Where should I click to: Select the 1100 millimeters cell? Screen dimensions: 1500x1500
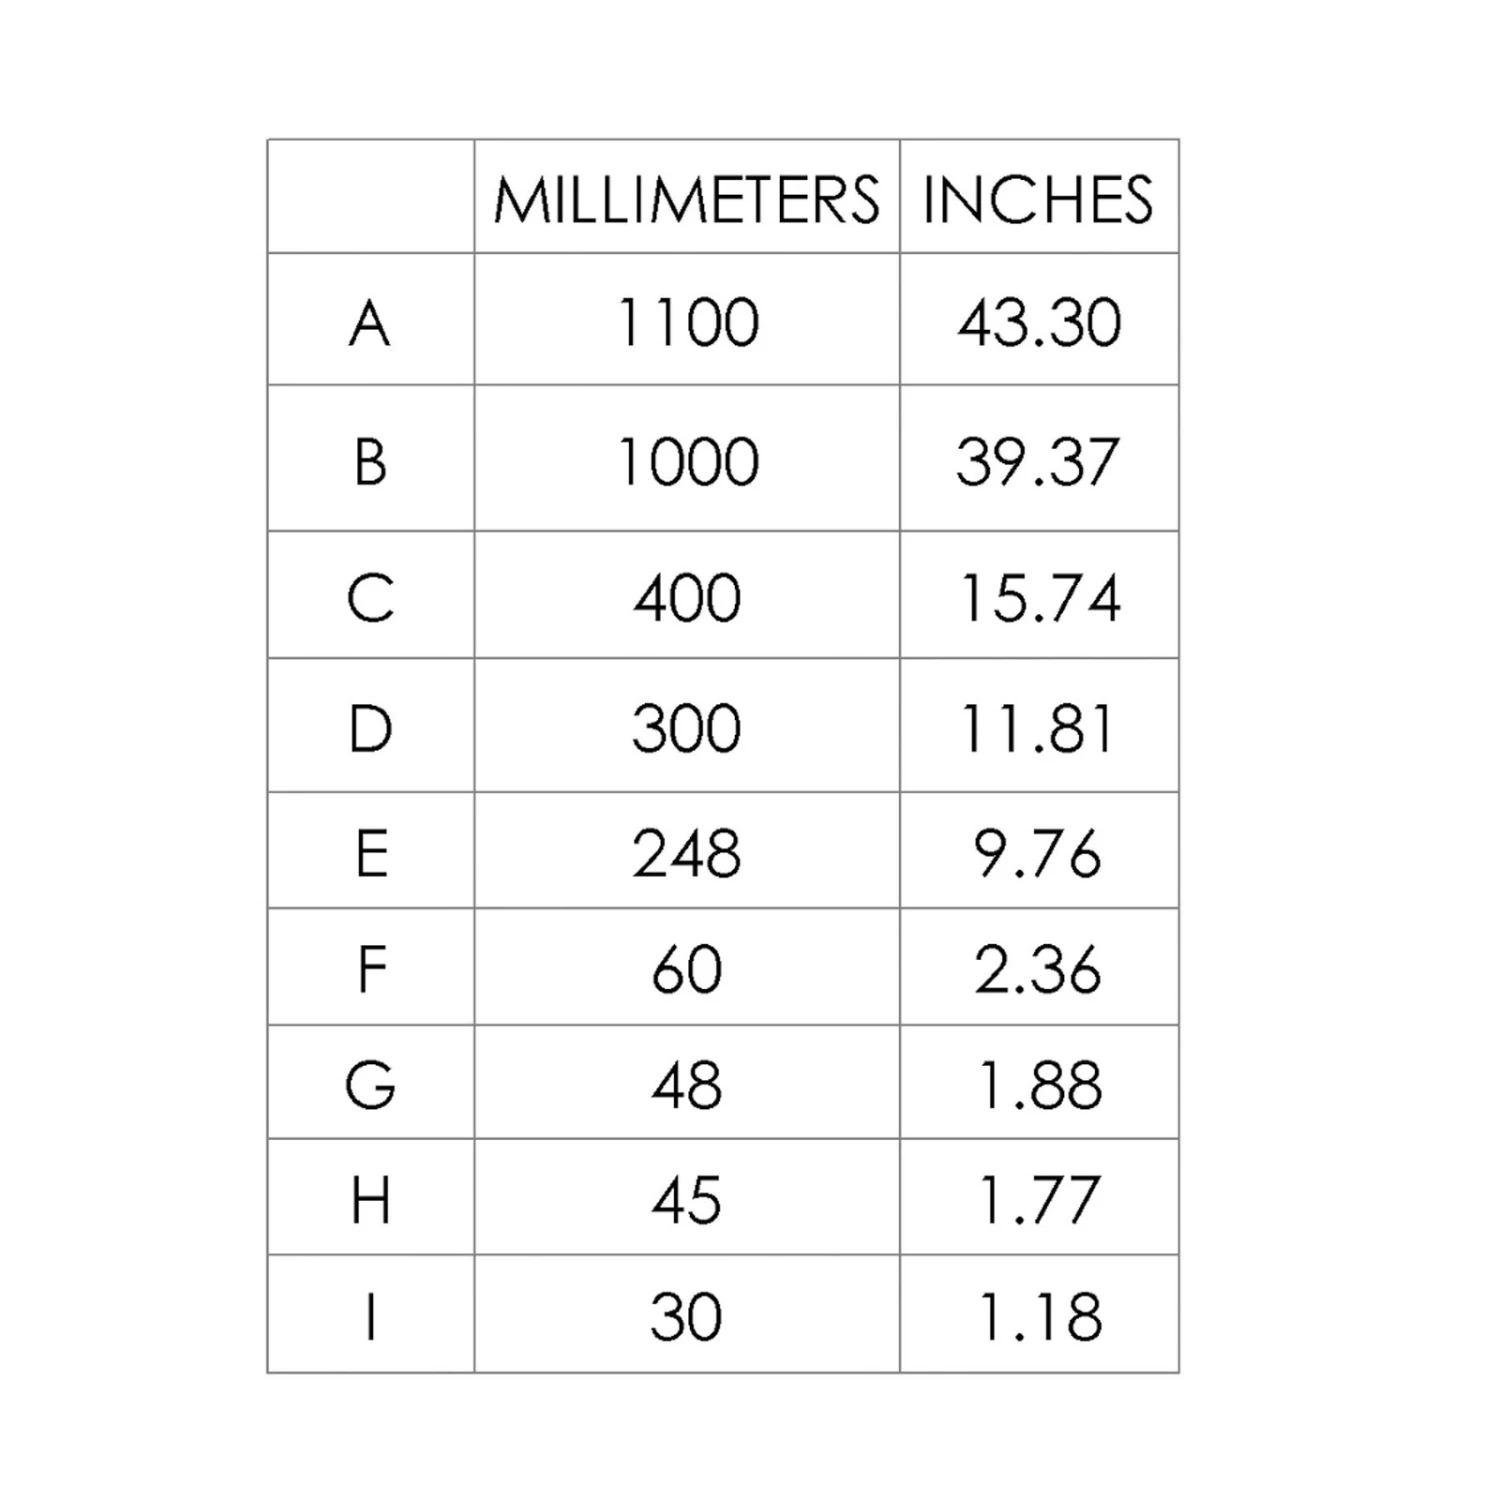pos(687,324)
